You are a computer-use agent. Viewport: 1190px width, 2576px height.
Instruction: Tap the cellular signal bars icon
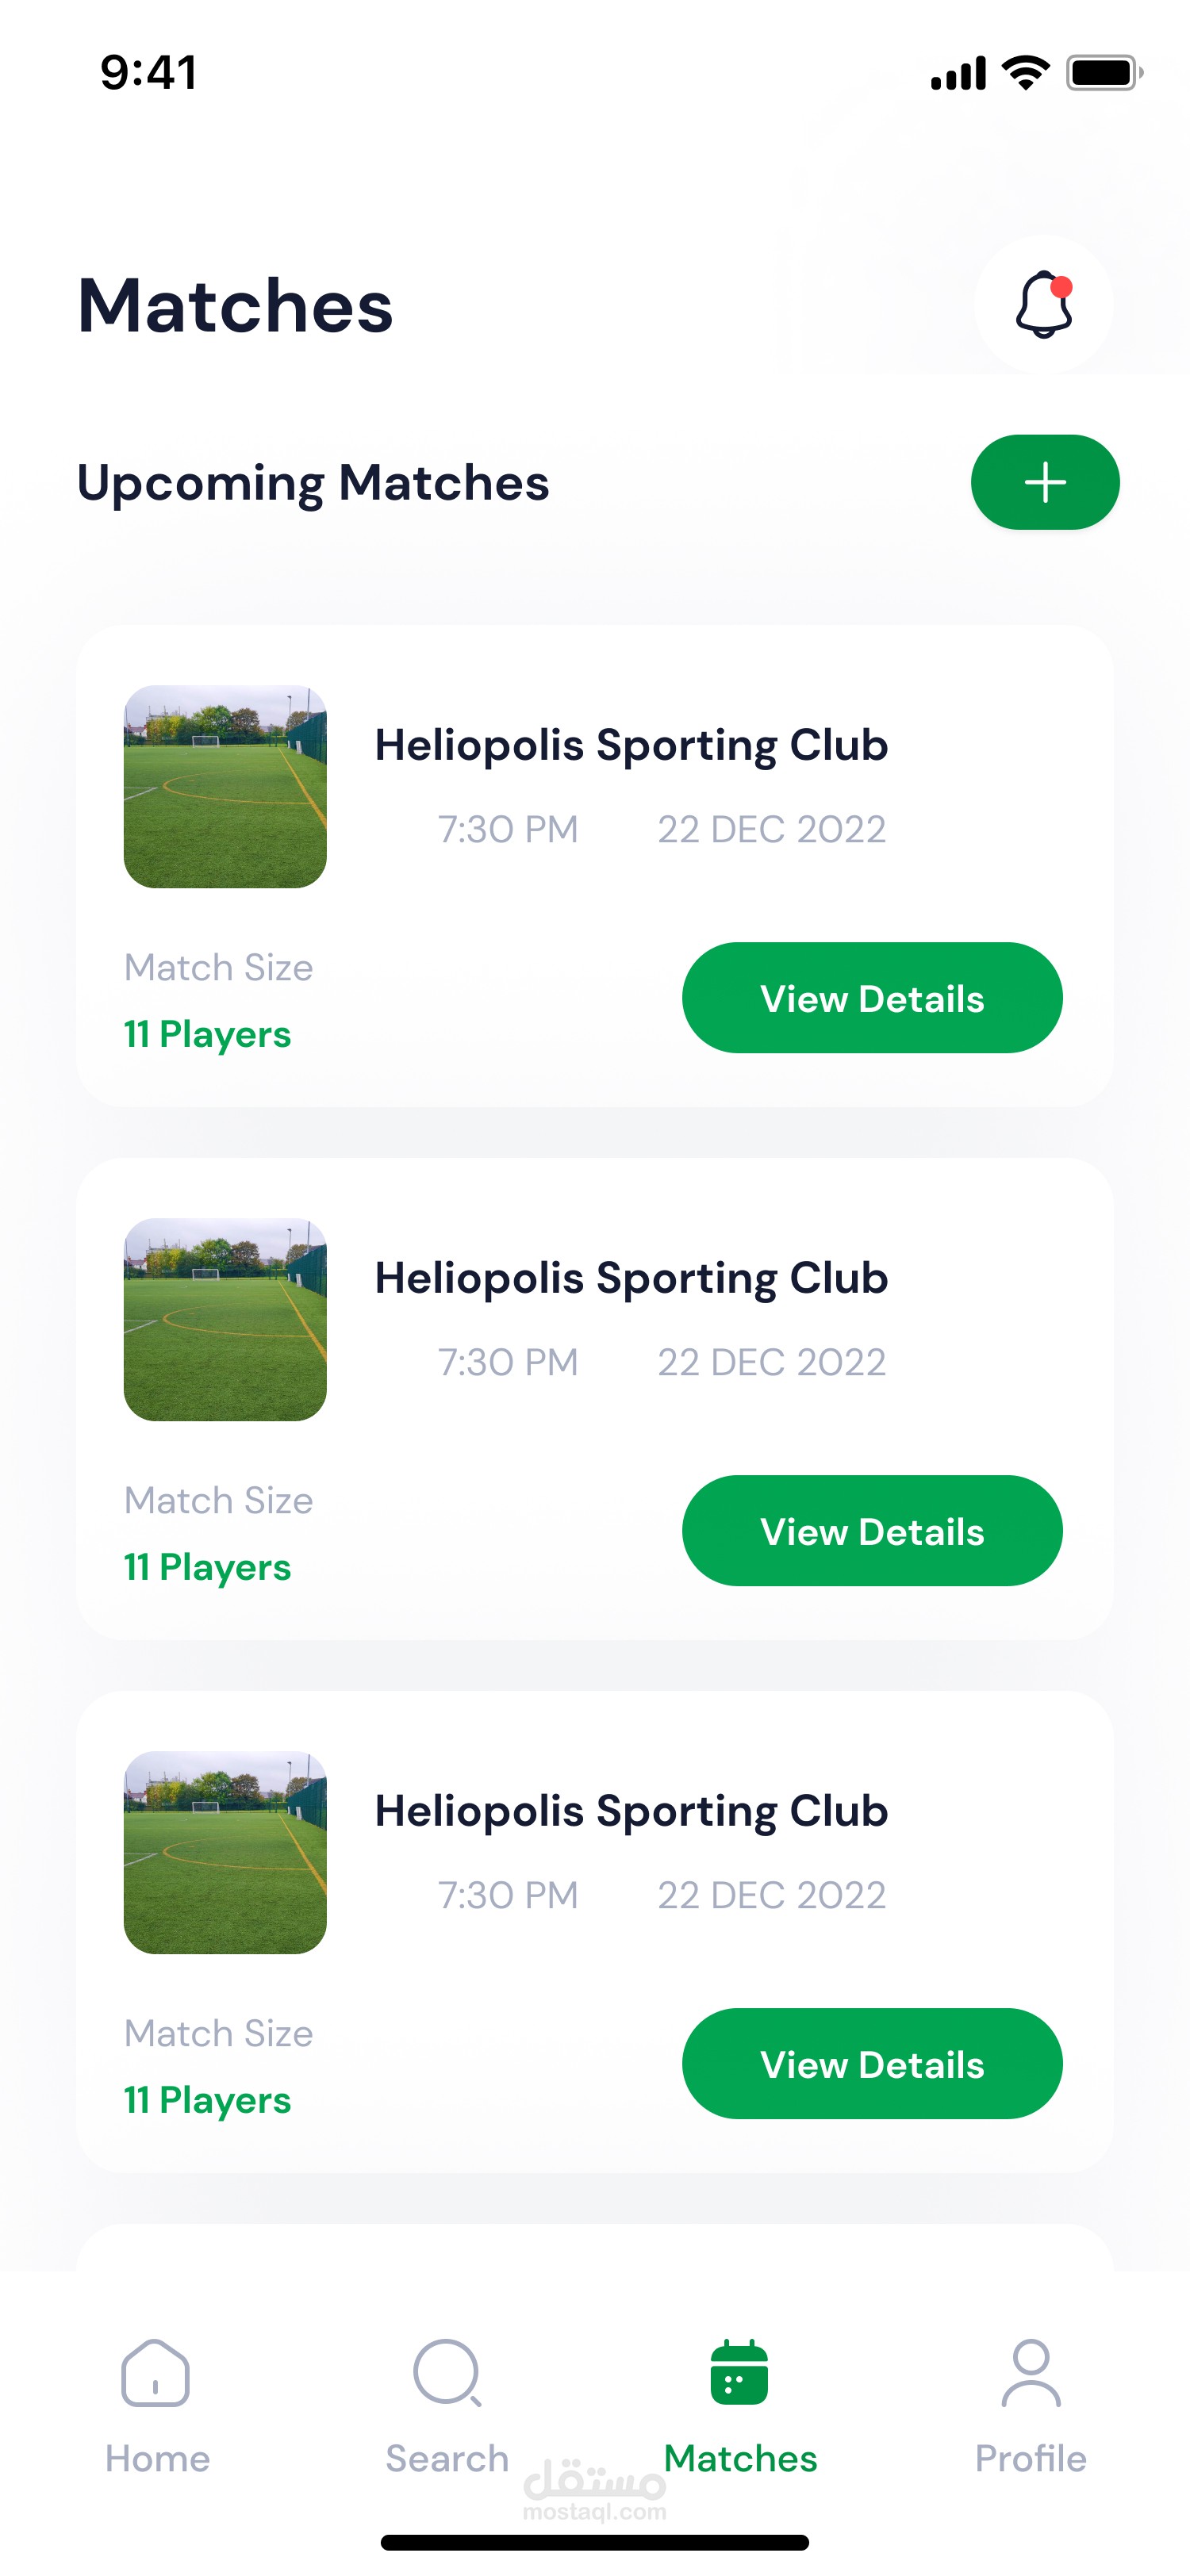958,74
